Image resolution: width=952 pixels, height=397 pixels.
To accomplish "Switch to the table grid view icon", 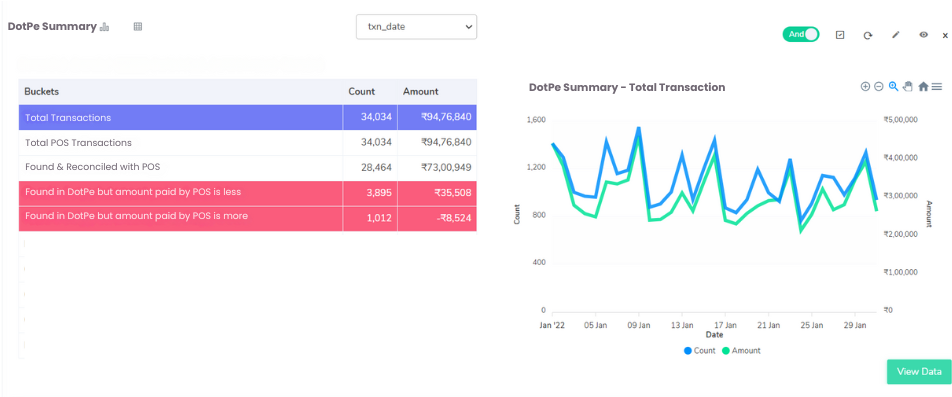I will pyautogui.click(x=138, y=27).
